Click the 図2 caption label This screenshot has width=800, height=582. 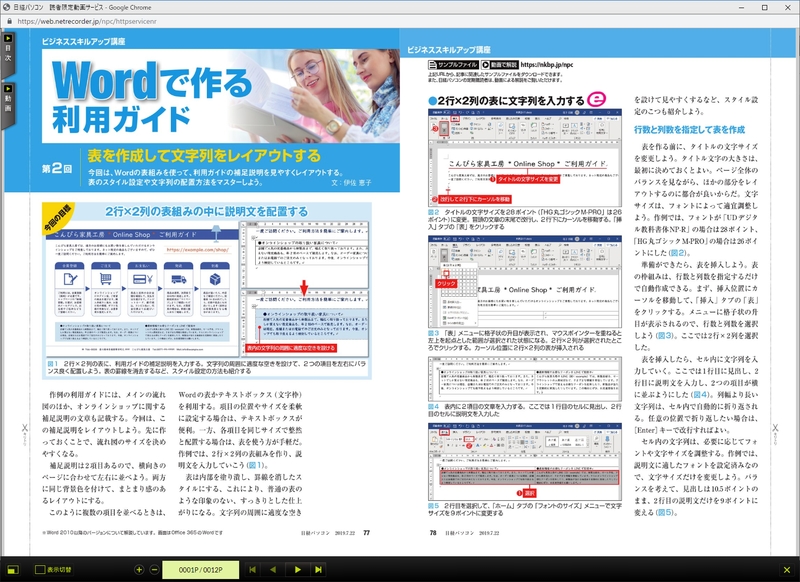pyautogui.click(x=433, y=212)
